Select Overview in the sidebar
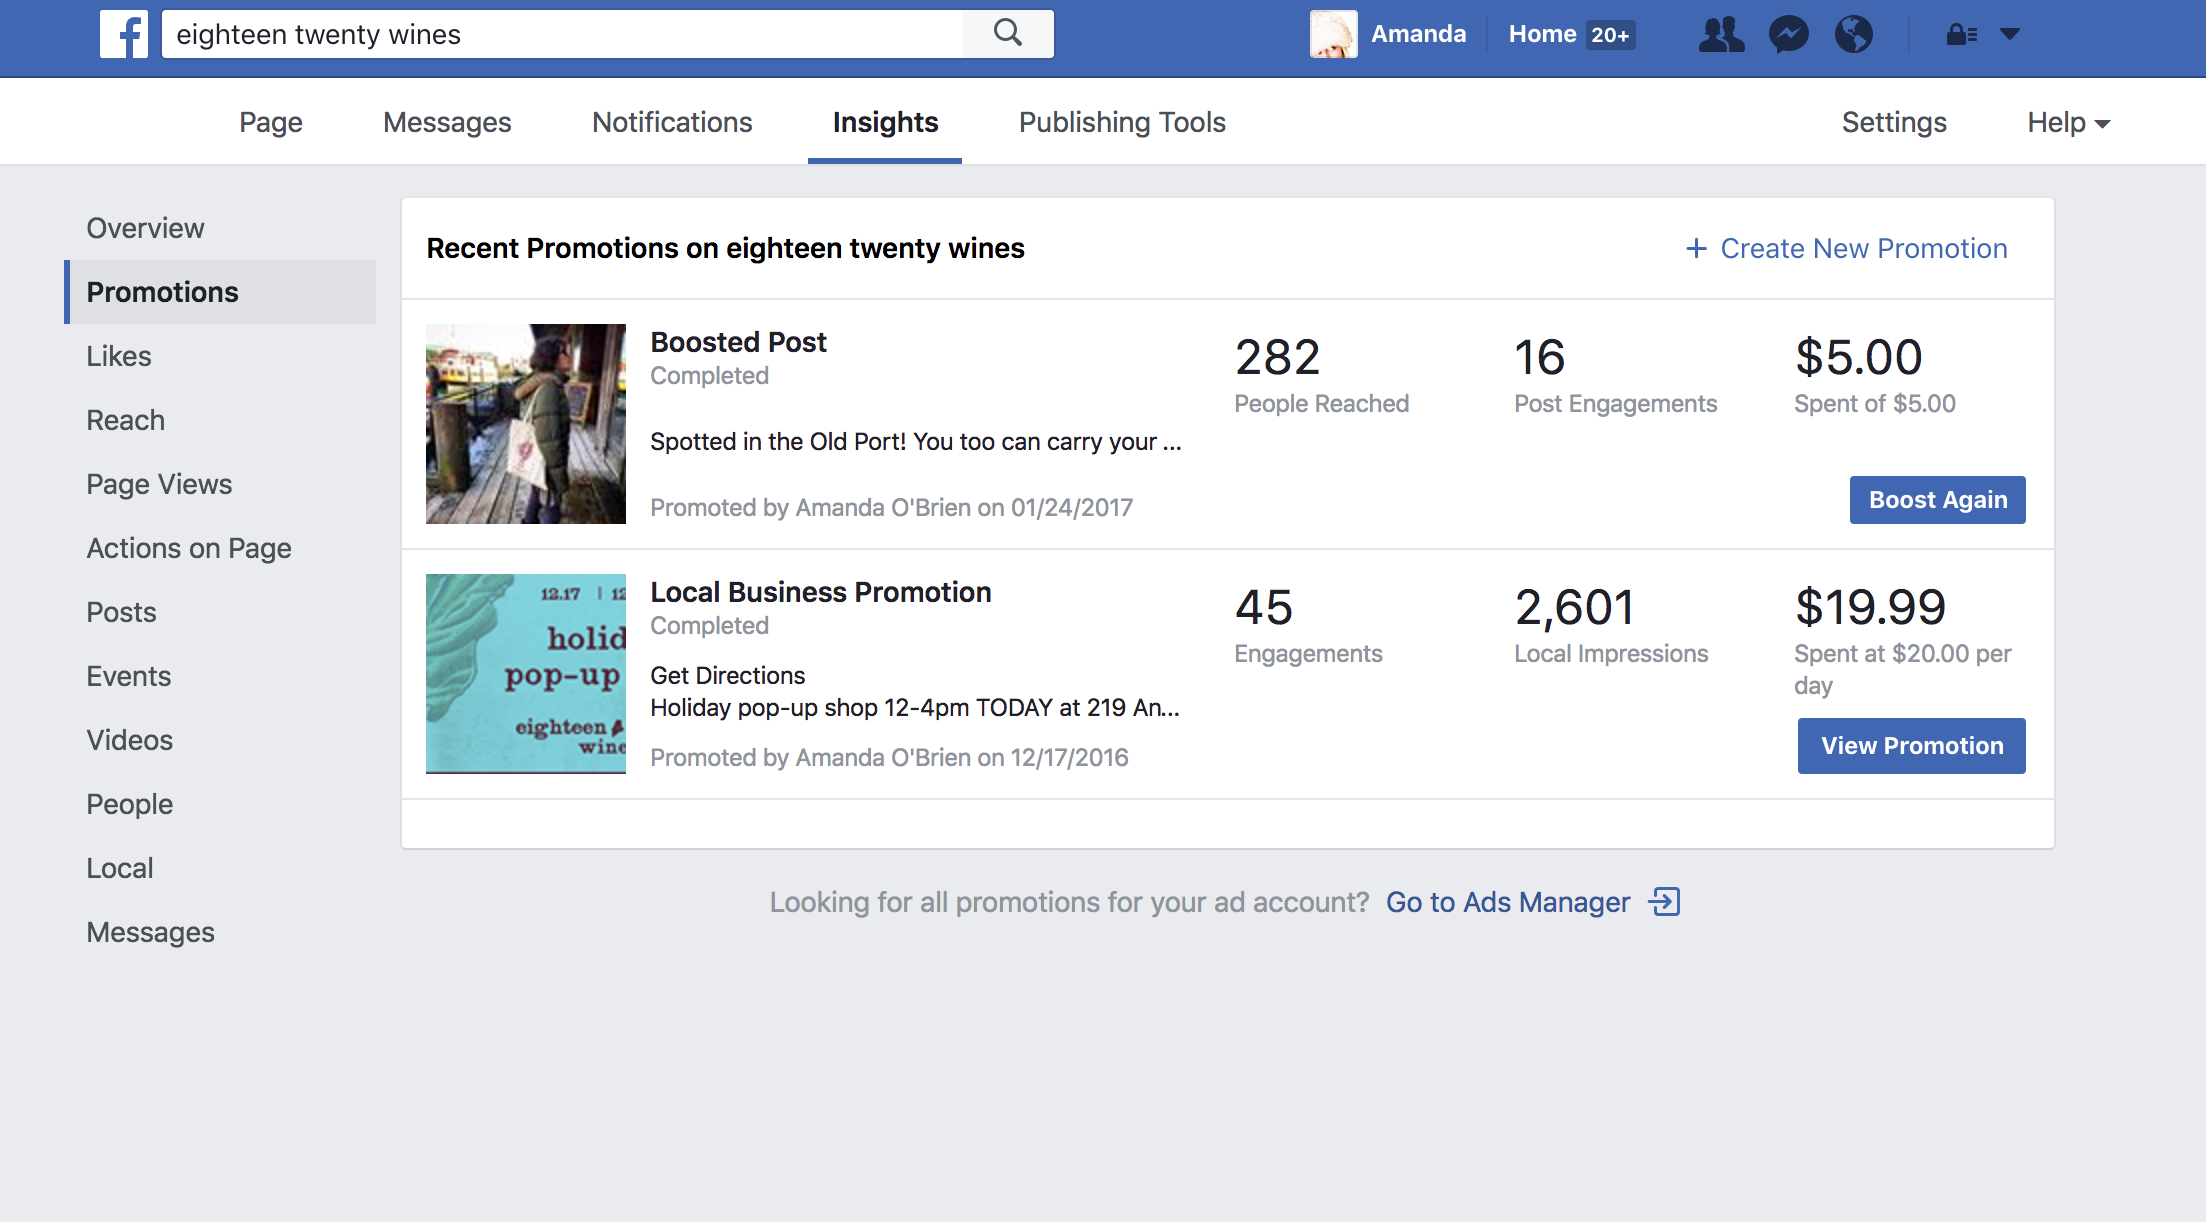 coord(145,228)
